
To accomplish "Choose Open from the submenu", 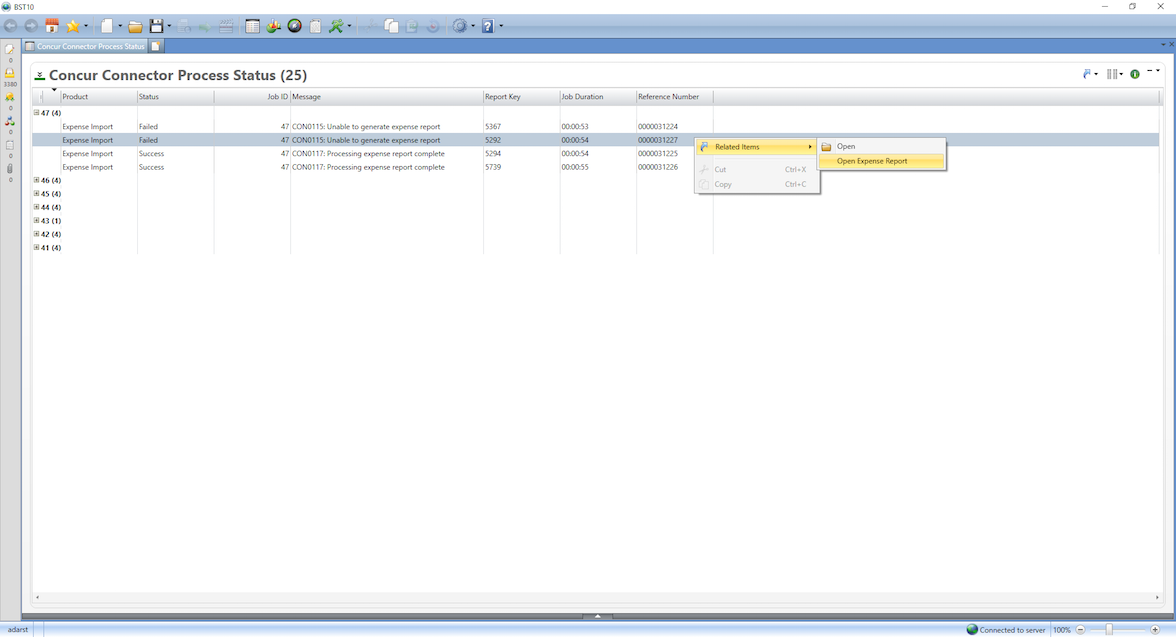I will tap(881, 146).
